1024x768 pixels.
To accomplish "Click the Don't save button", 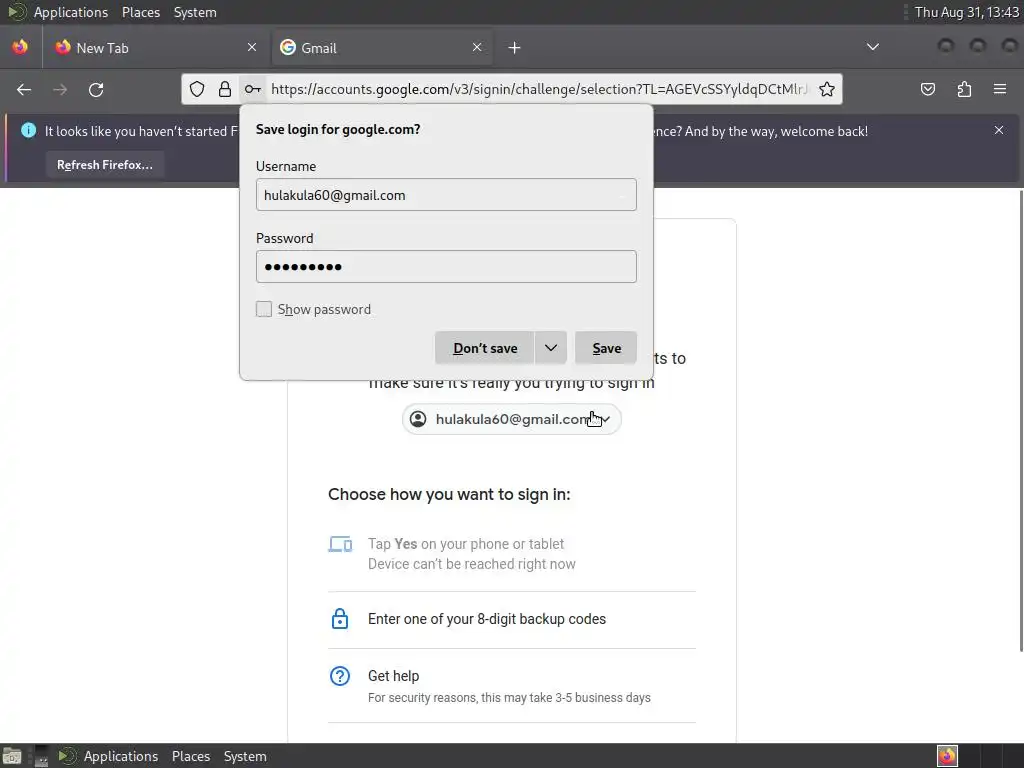I will pyautogui.click(x=485, y=348).
